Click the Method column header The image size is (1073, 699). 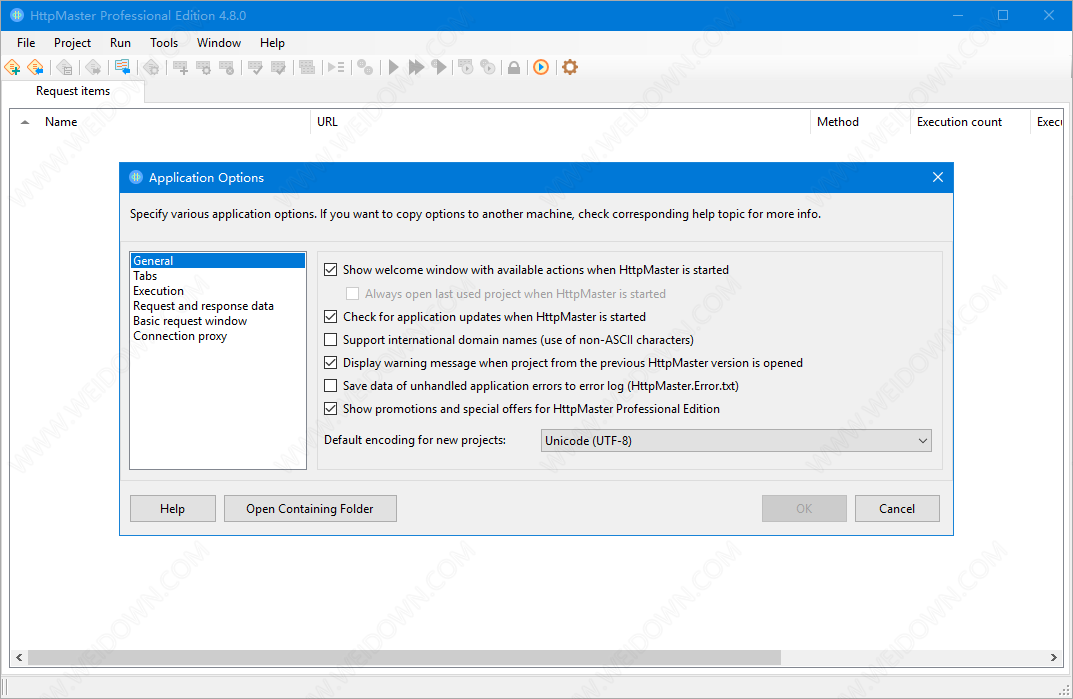(x=860, y=122)
